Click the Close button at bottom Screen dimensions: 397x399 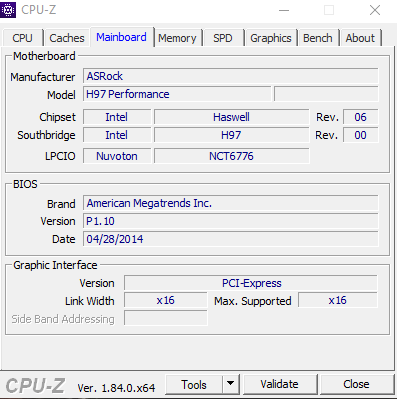356,384
